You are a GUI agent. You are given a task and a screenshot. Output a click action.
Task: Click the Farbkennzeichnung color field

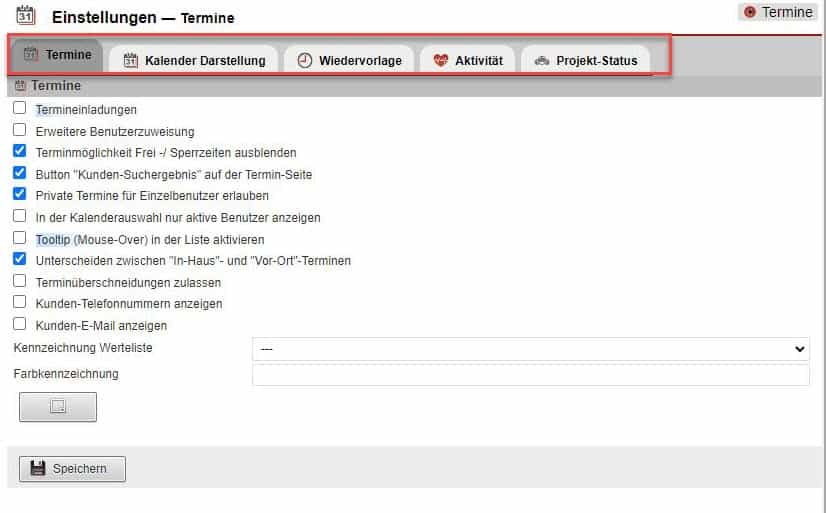point(530,375)
